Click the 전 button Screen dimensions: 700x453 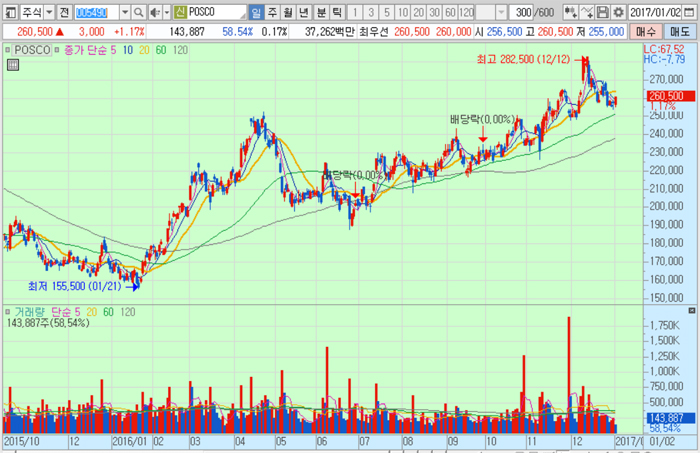coord(64,12)
